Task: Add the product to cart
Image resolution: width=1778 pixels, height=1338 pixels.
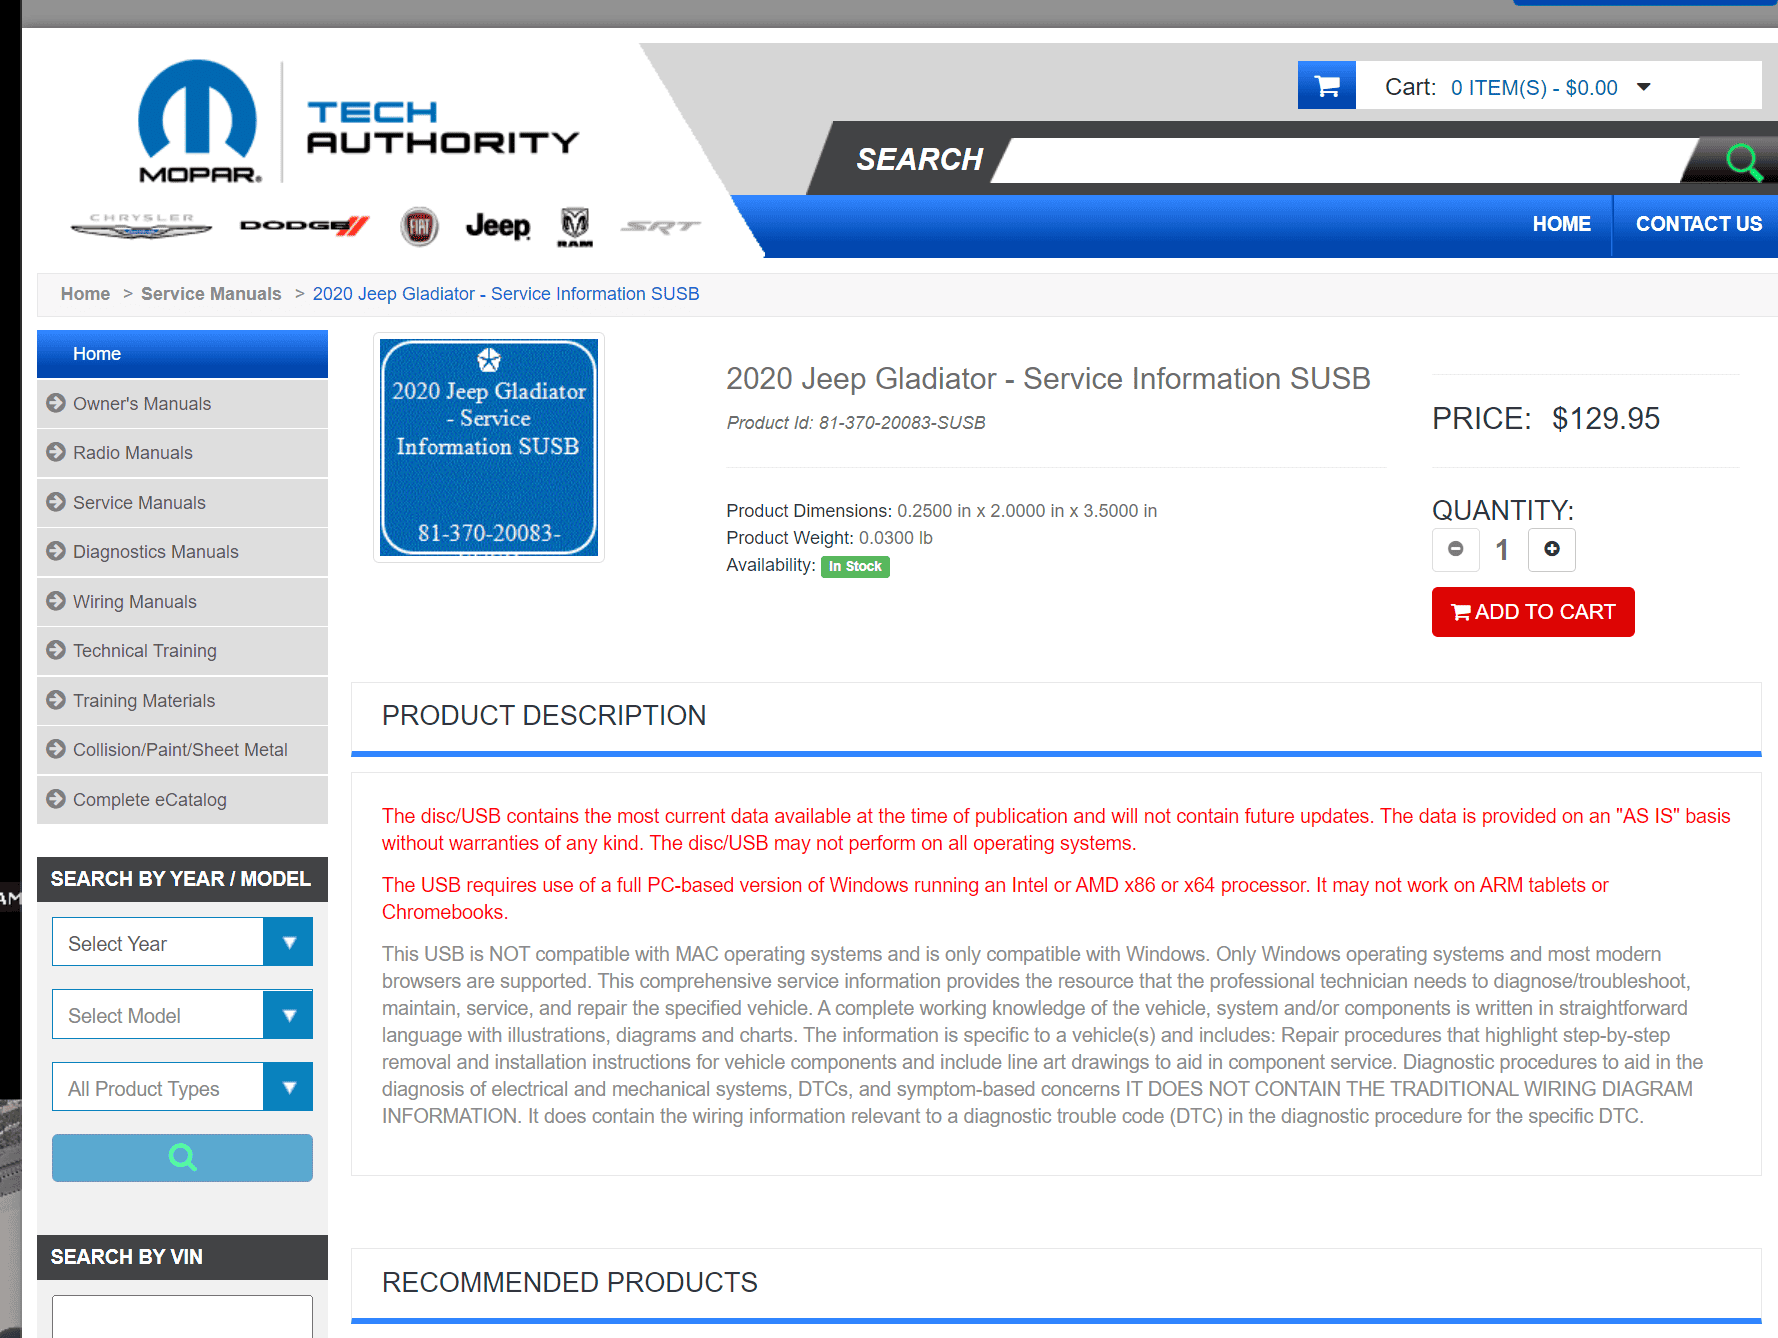Action: click(1533, 612)
